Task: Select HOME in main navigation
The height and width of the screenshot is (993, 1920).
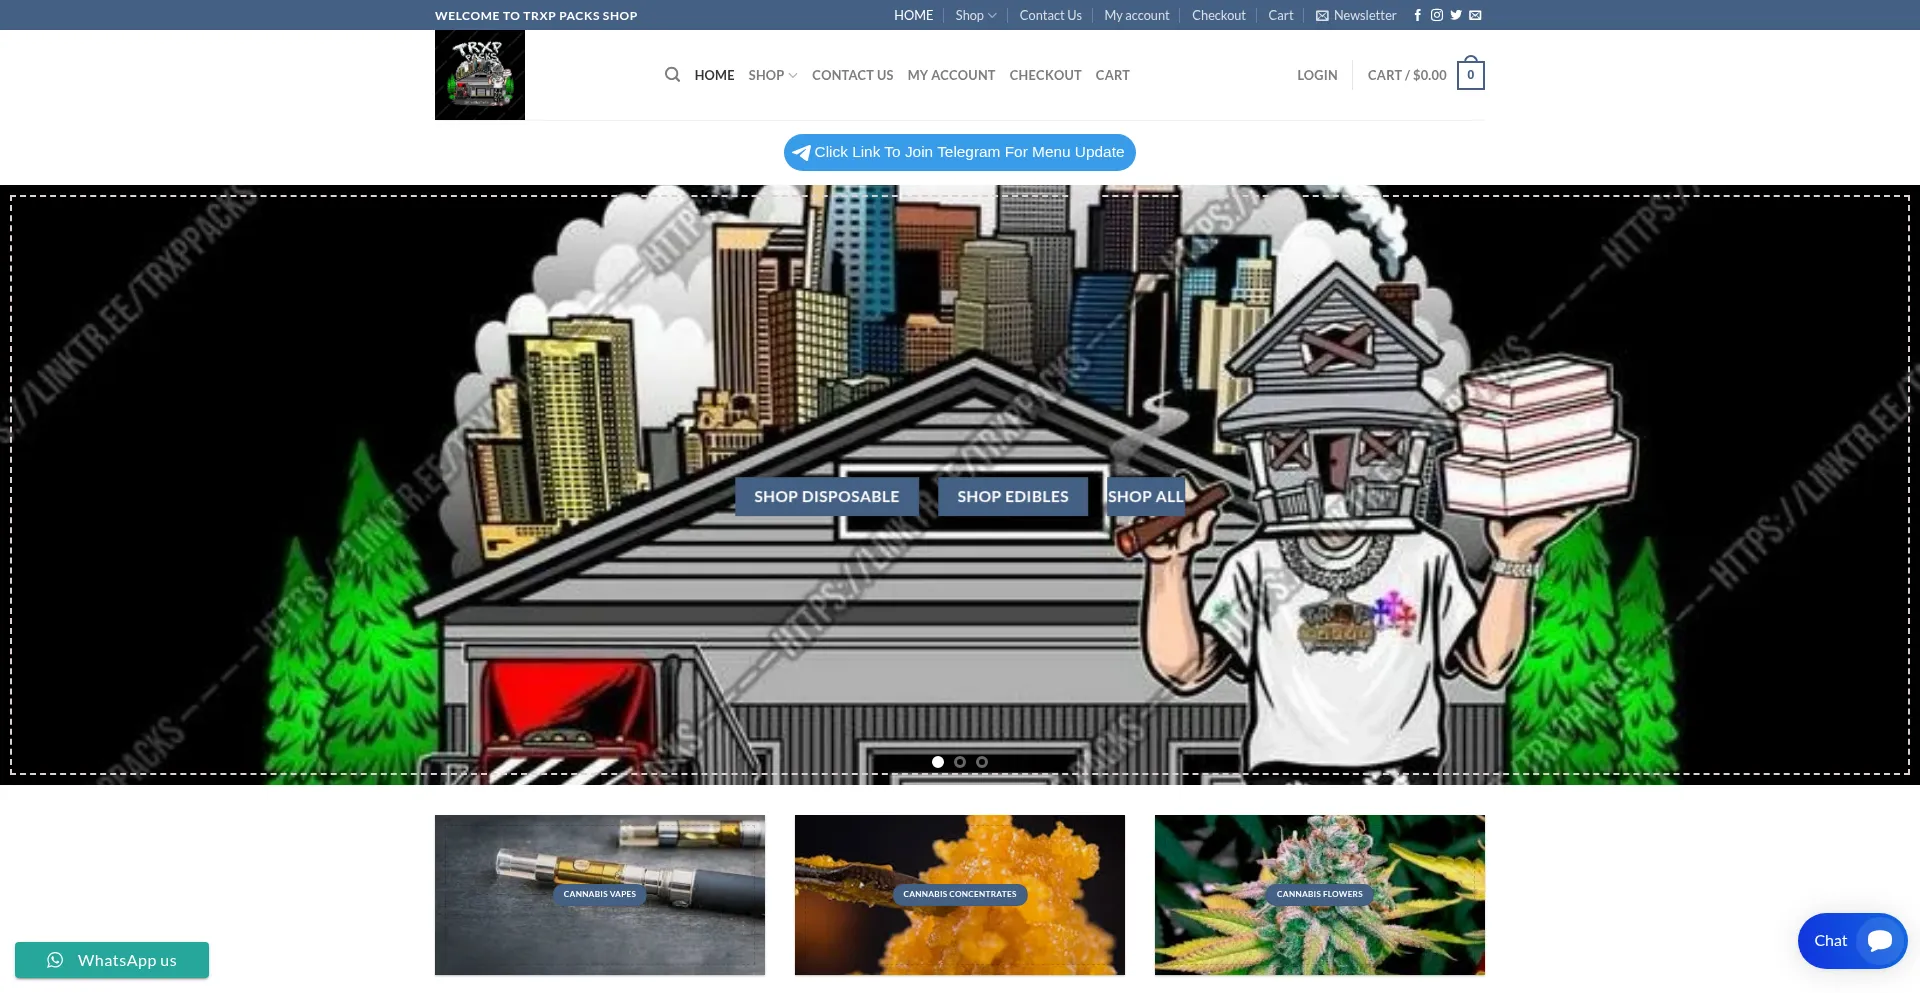Action: point(714,75)
